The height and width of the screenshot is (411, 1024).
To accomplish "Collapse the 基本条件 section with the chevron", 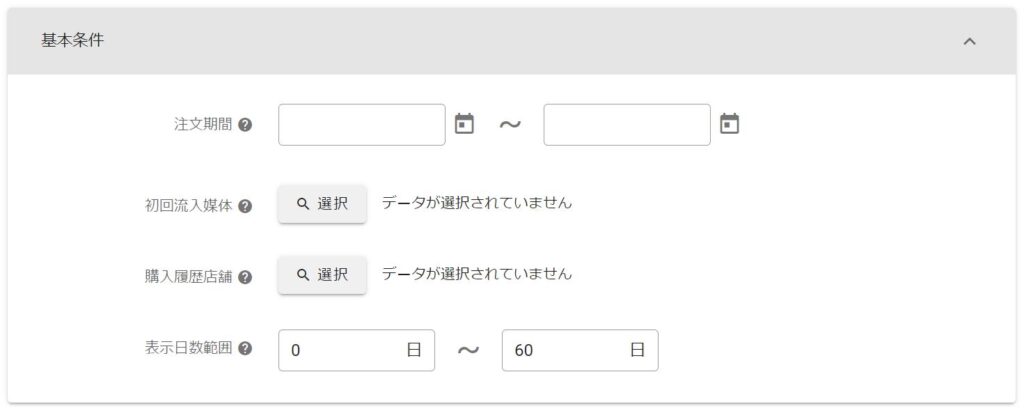I will [x=968, y=42].
